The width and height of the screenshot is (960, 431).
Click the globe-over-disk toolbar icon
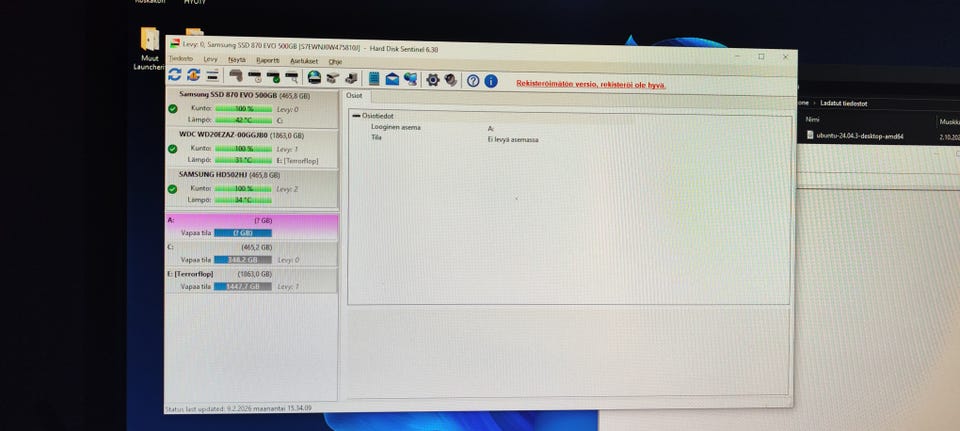[x=314, y=77]
